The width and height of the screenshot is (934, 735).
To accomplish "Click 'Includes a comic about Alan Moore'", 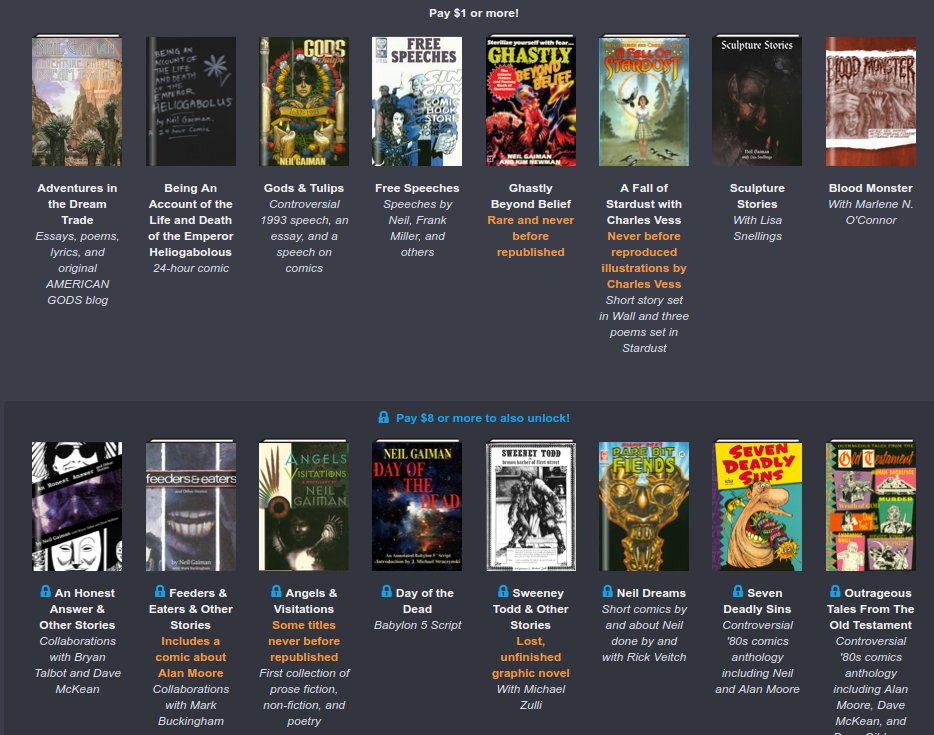I will (x=191, y=657).
